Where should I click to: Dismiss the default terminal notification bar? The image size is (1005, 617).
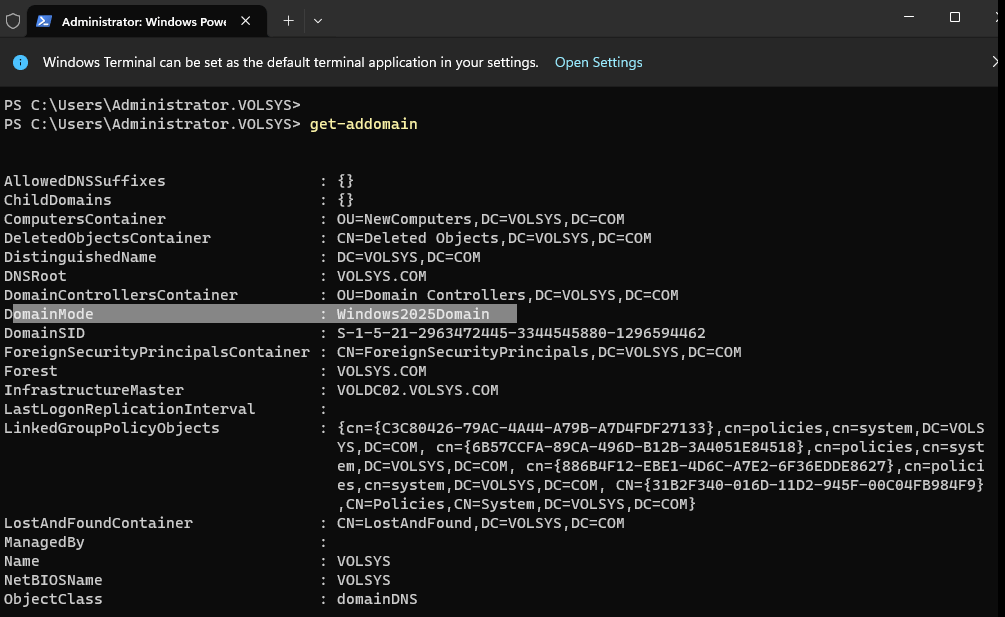pos(994,62)
